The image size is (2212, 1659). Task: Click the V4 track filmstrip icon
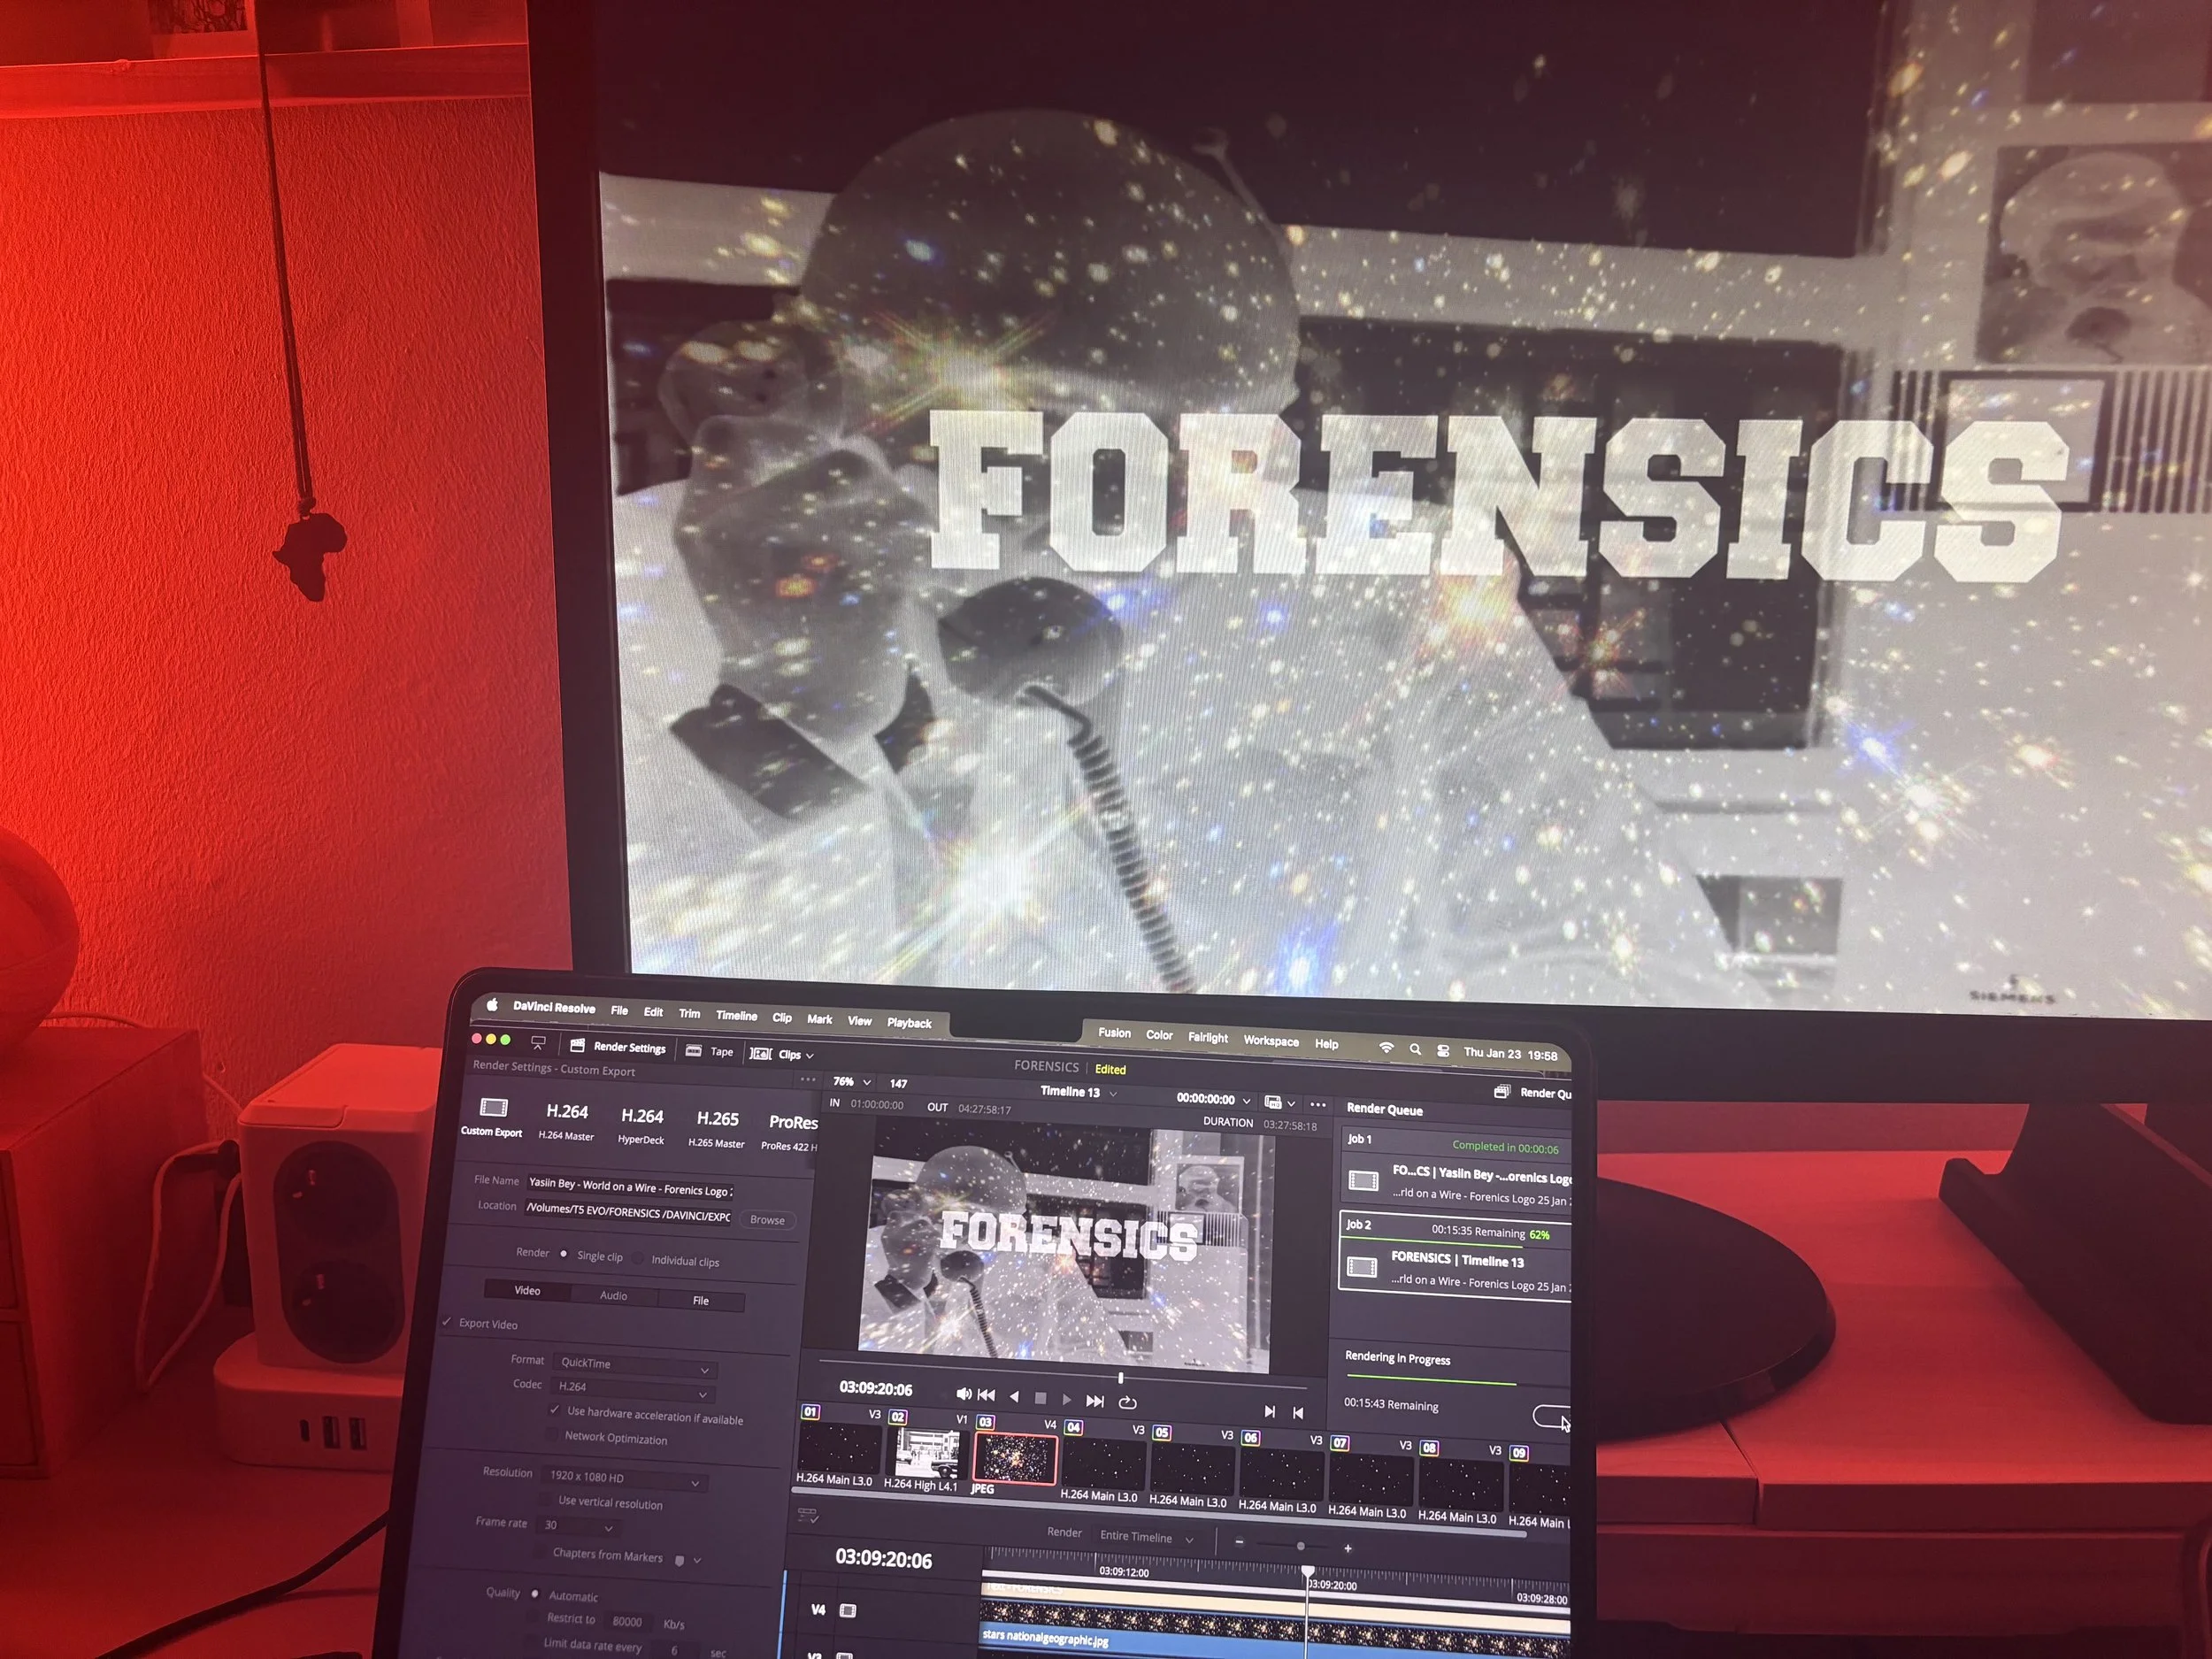coord(848,1610)
